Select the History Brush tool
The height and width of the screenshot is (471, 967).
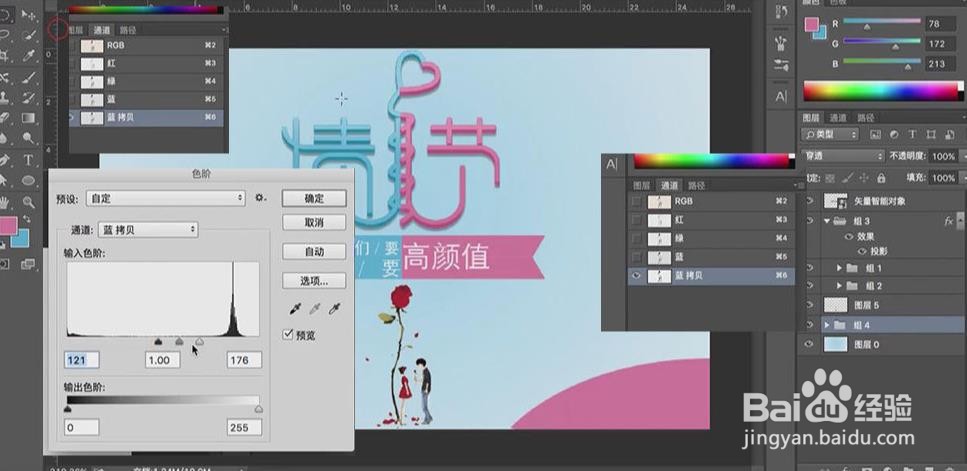click(x=29, y=97)
